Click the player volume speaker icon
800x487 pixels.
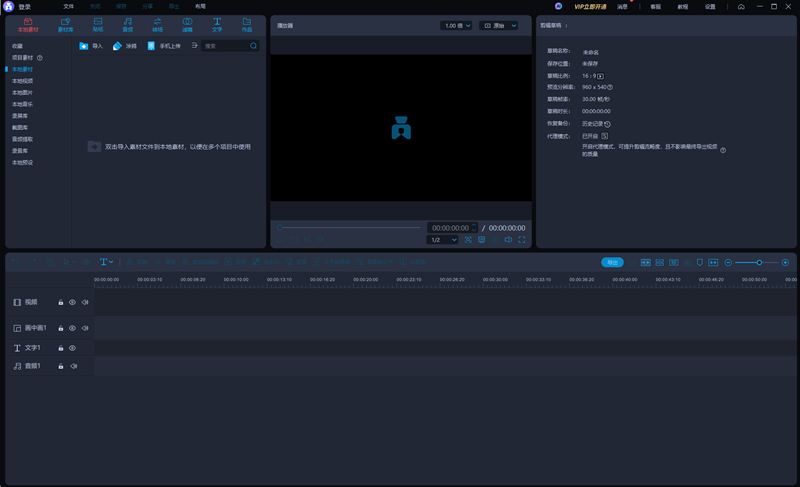click(508, 240)
